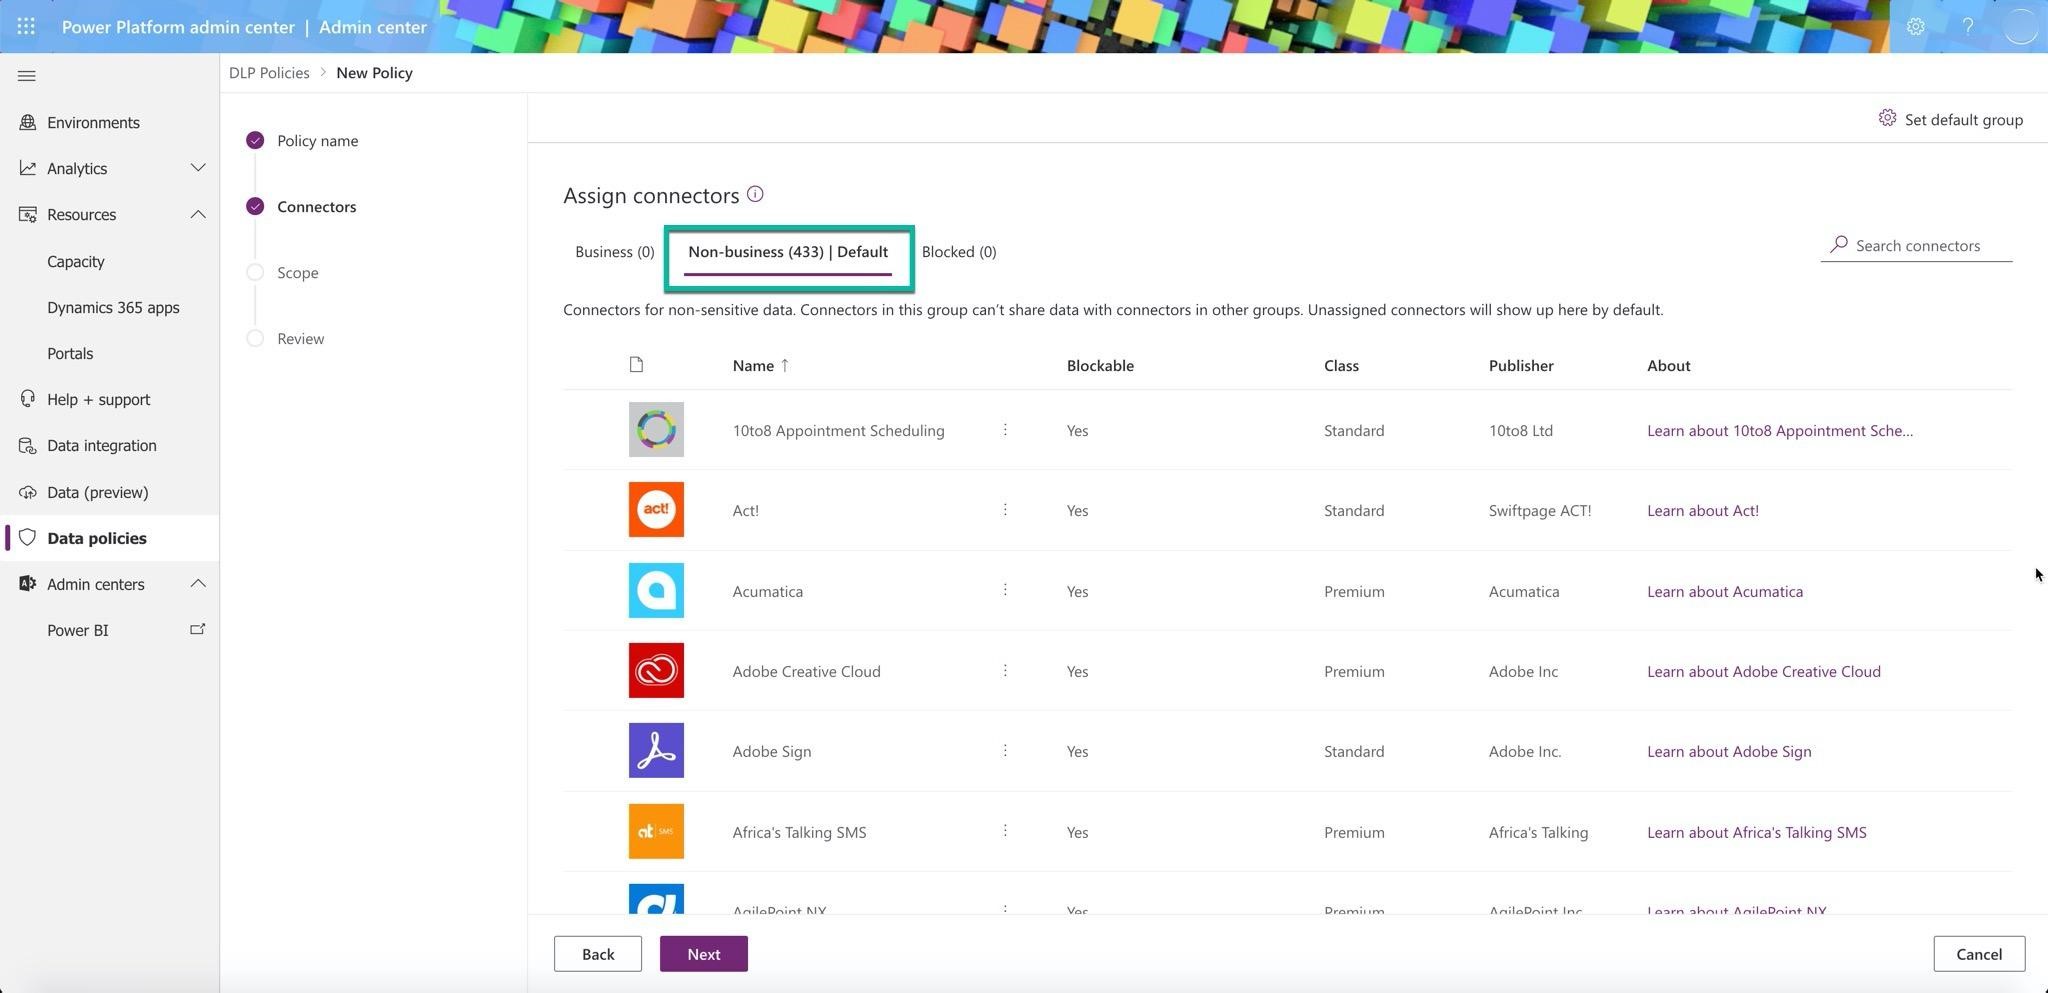Click the Blockable column header
This screenshot has width=2048, height=993.
(1100, 365)
